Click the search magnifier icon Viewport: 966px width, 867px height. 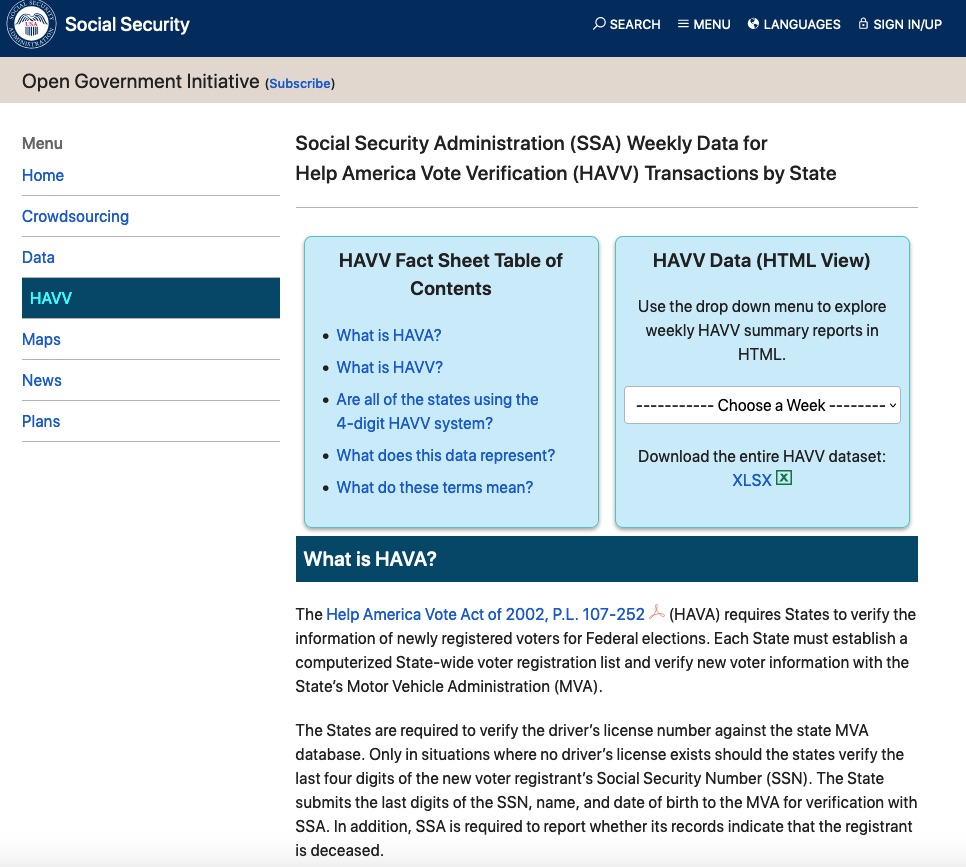[599, 23]
